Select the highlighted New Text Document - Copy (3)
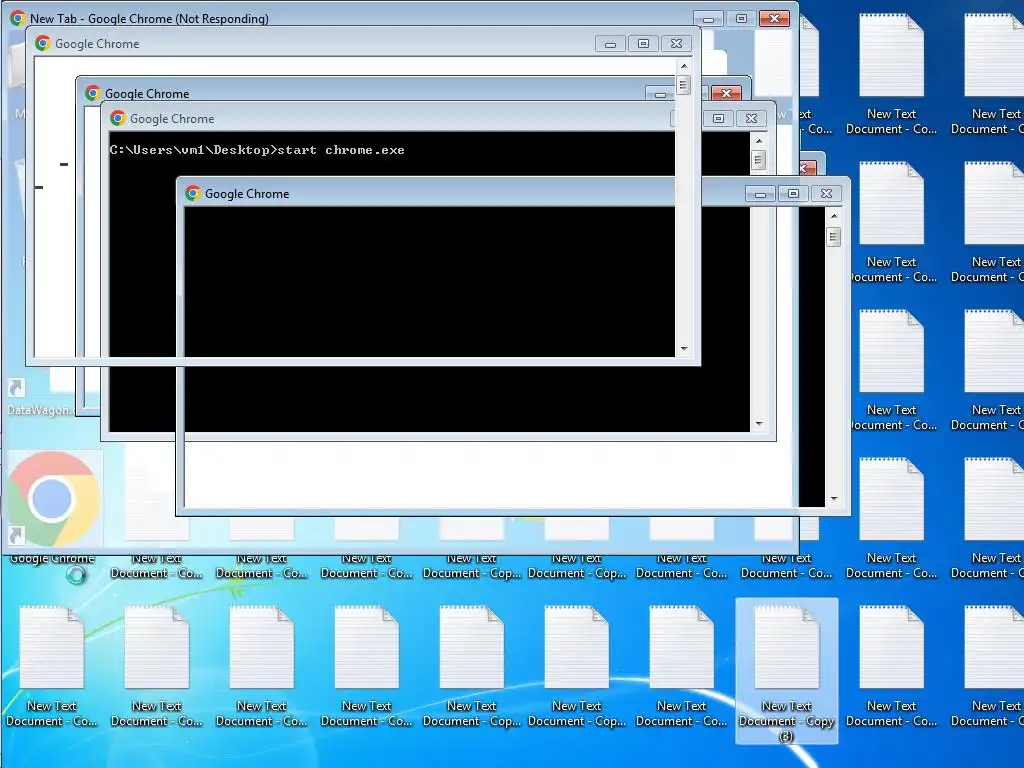The height and width of the screenshot is (768, 1024). (x=786, y=671)
